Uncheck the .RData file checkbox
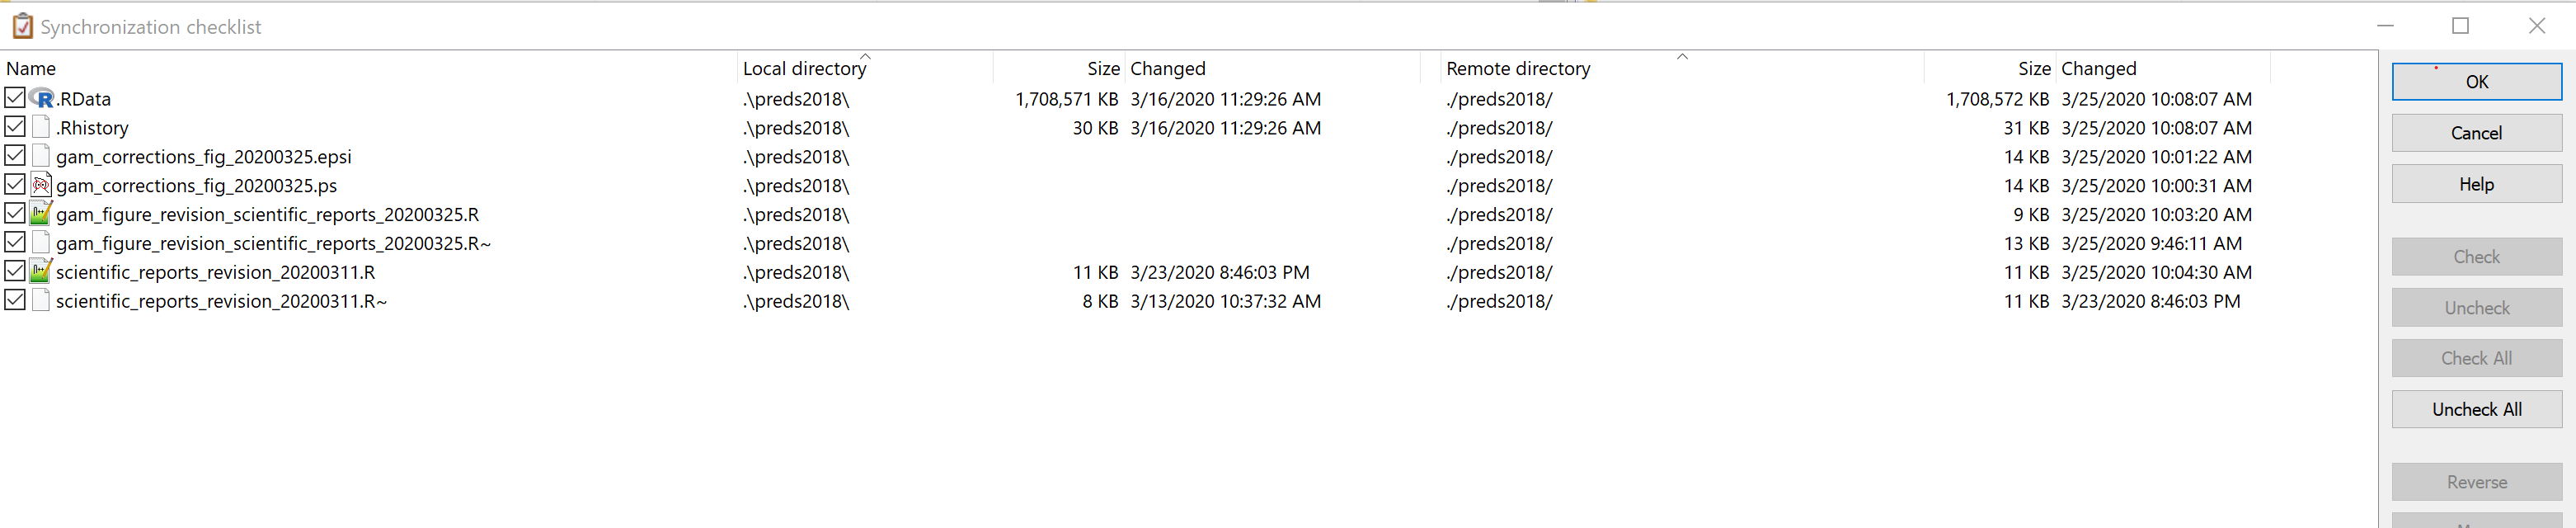 (x=15, y=98)
